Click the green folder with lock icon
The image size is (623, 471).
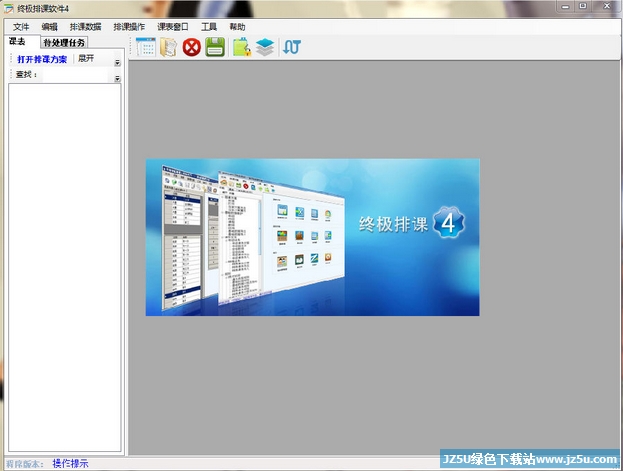click(x=242, y=47)
